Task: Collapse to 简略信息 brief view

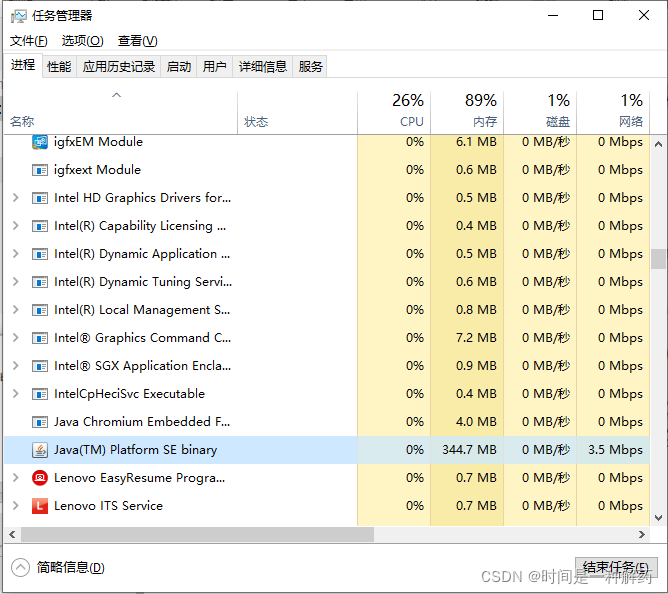Action: pyautogui.click(x=58, y=568)
